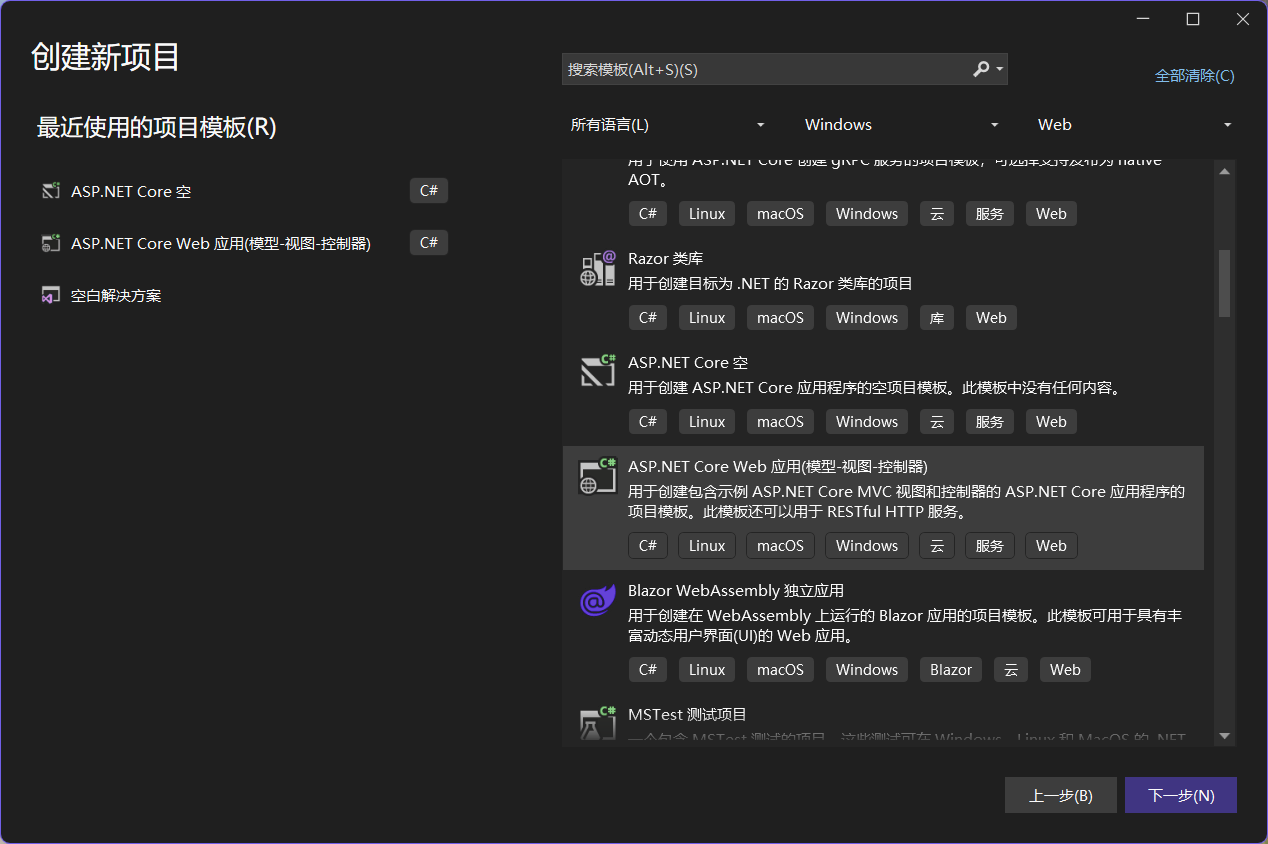The width and height of the screenshot is (1268, 844).
Task: Click the ASP.NET Core Web 应用 icon in recent templates
Action: 50,243
